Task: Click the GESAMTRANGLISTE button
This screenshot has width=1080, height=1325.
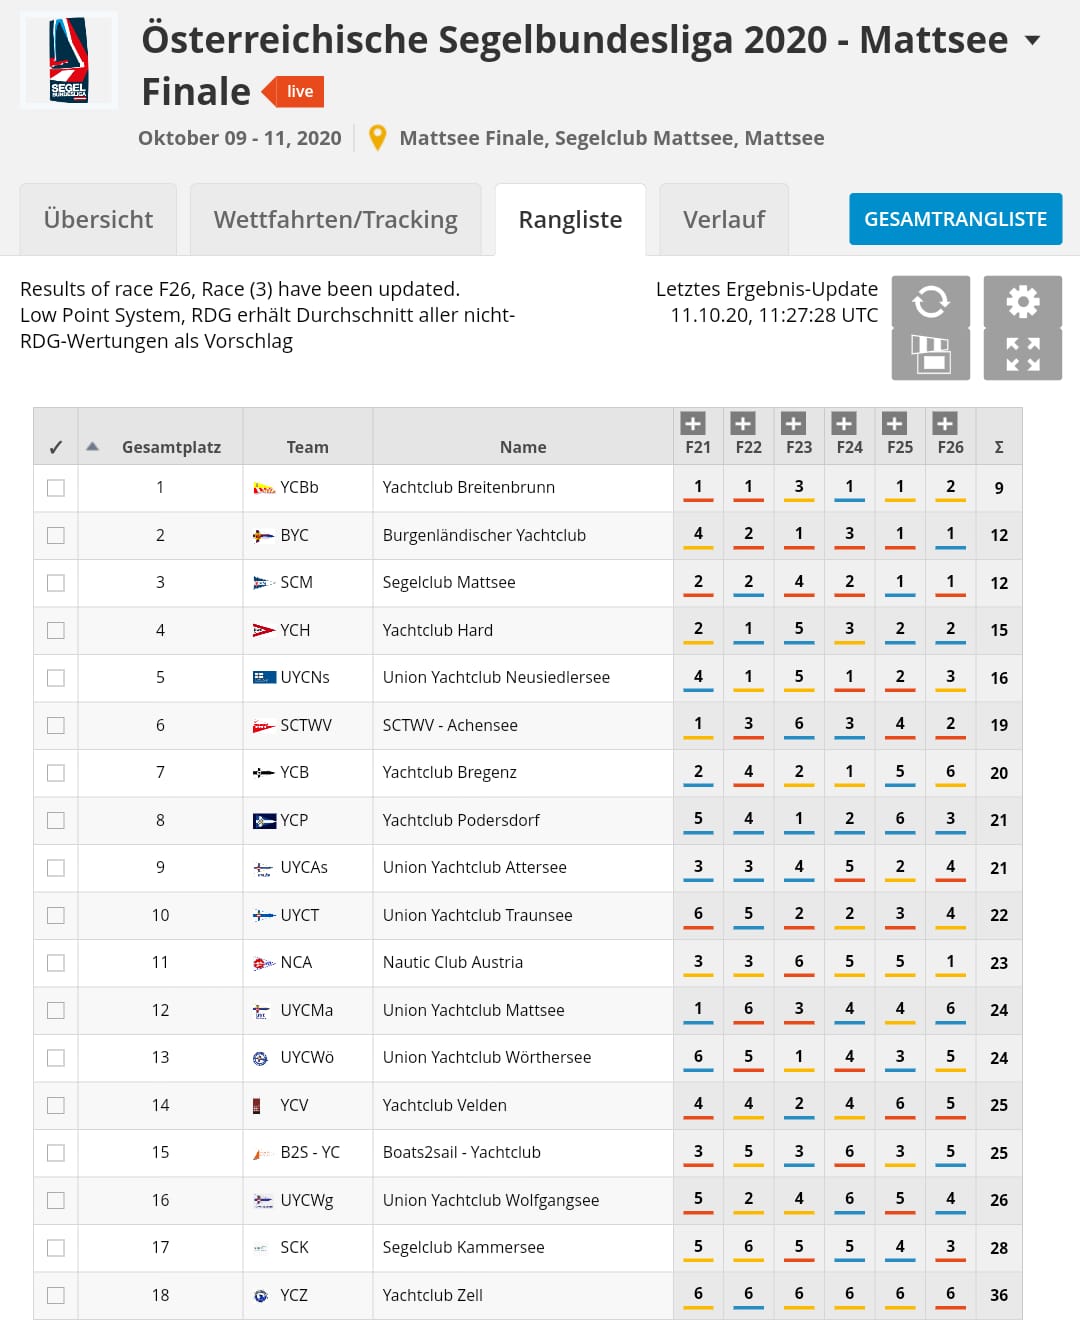Action: tap(956, 219)
